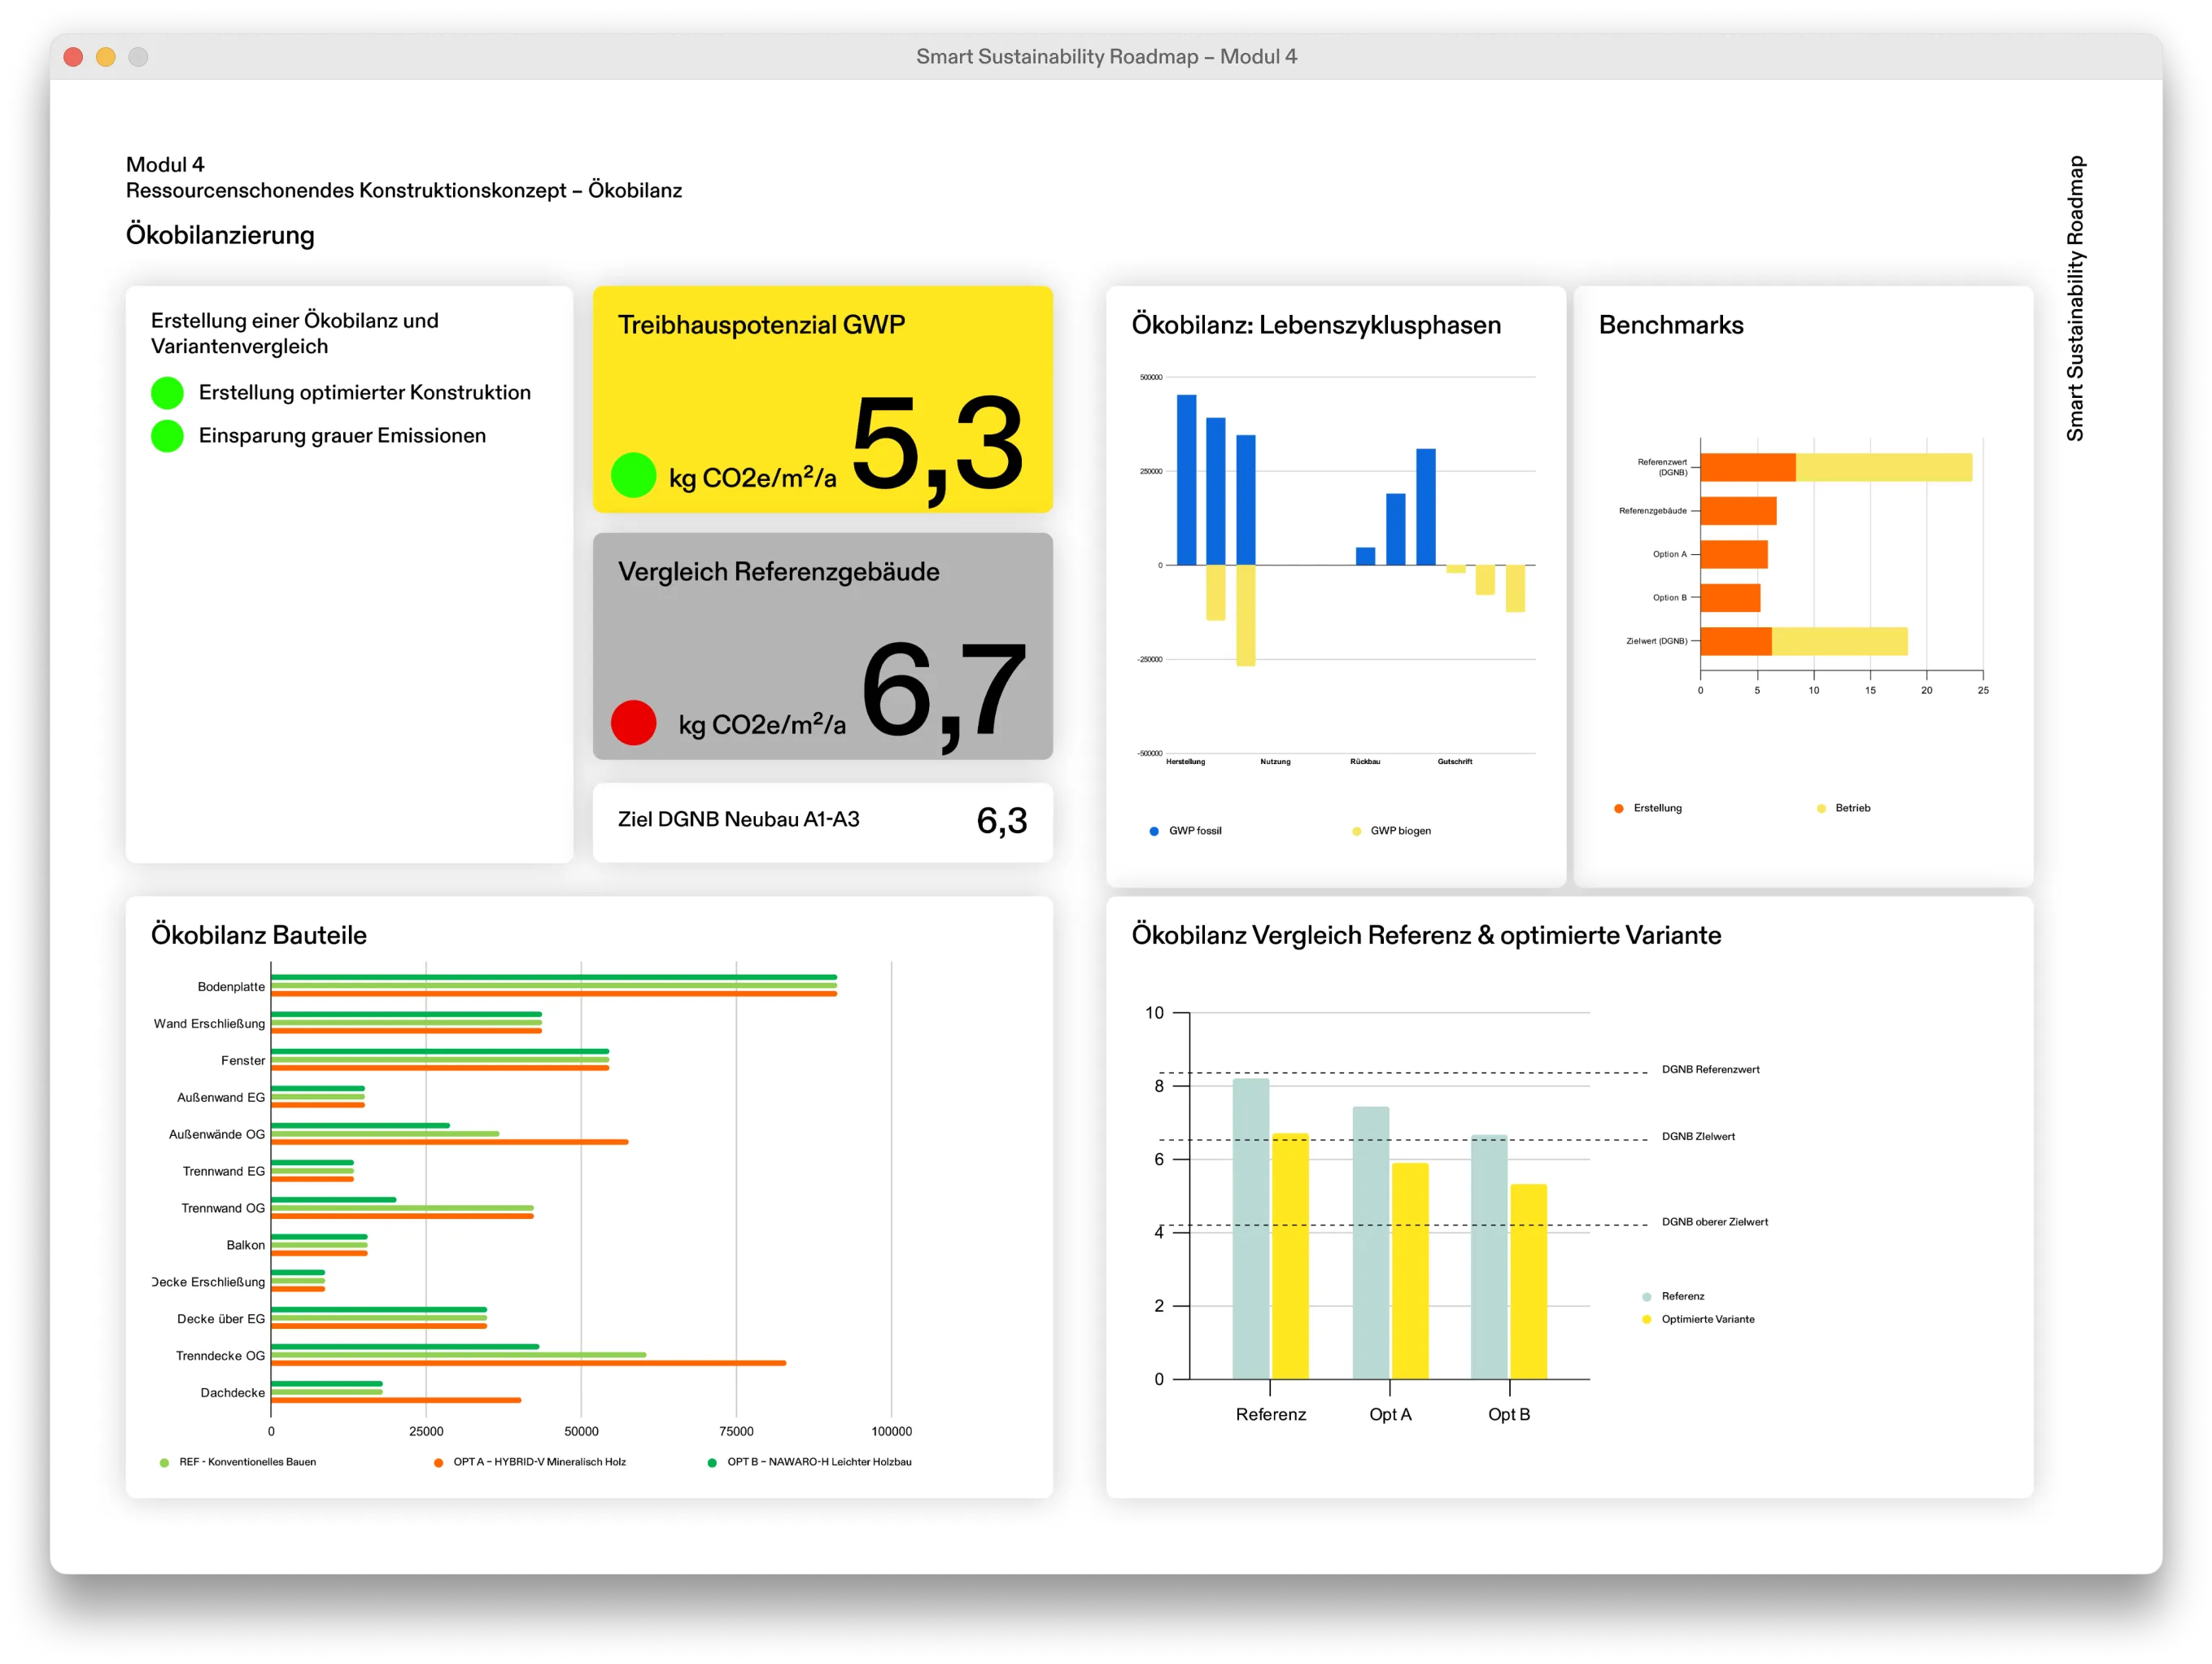Click red indicator in Vergleich Referenzgebäude card
This screenshot has width=2212, height=1664.
click(x=633, y=722)
